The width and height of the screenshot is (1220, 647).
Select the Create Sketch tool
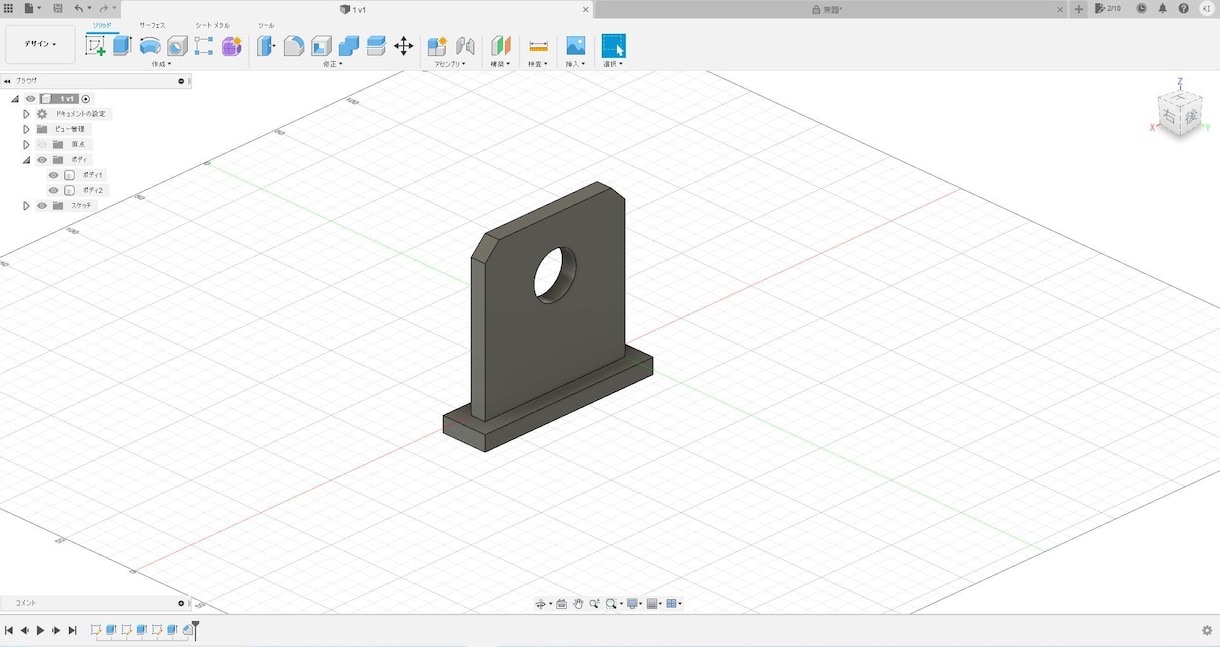[96, 46]
